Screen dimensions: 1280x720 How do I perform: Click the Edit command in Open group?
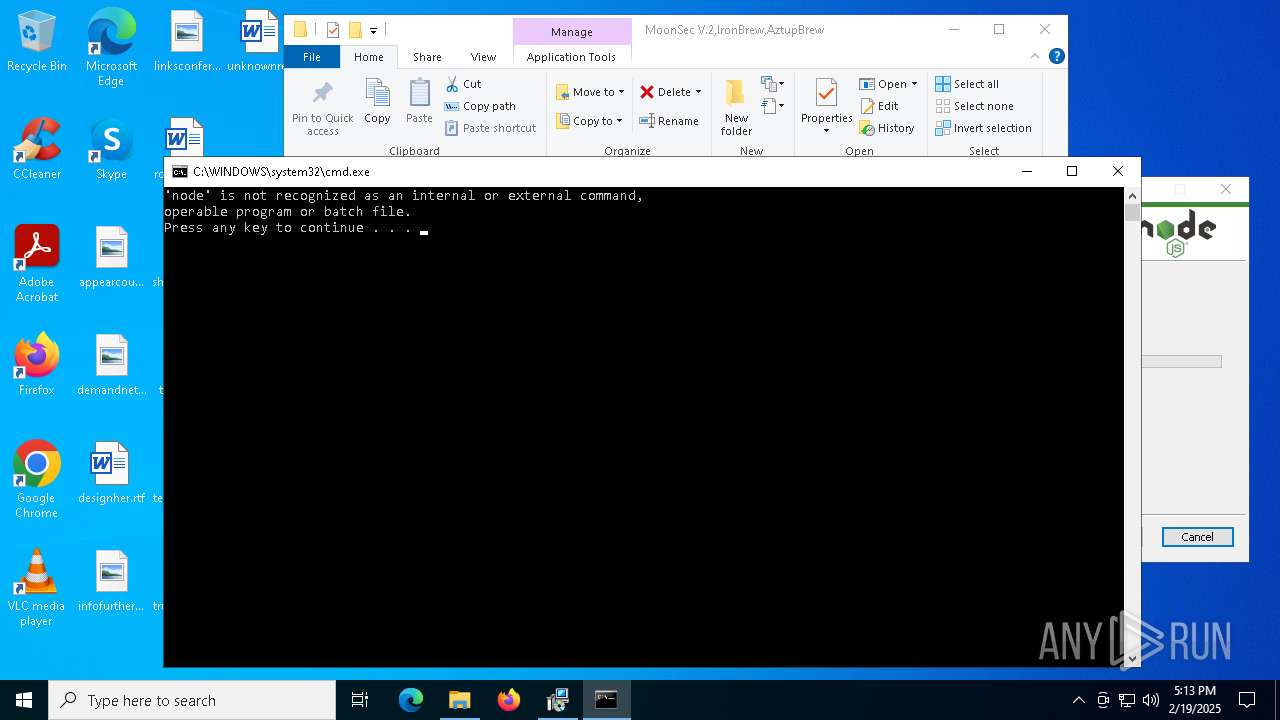point(879,106)
